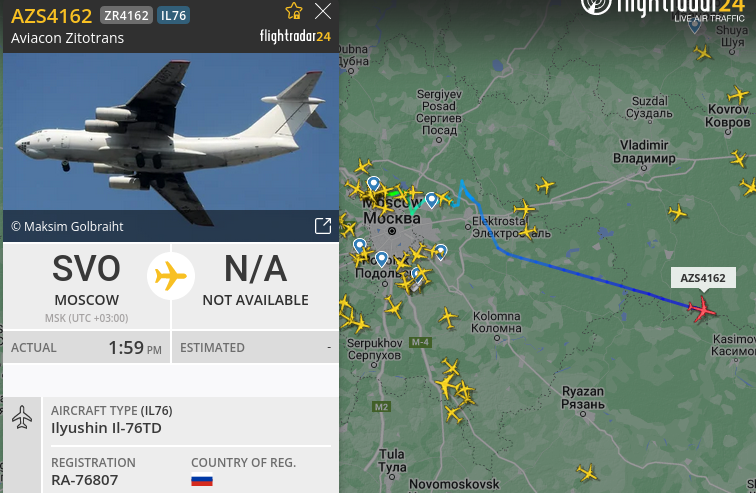Viewport: 756px width, 493px height.
Task: Click the yellow plane near Vladimir
Action: [545, 185]
